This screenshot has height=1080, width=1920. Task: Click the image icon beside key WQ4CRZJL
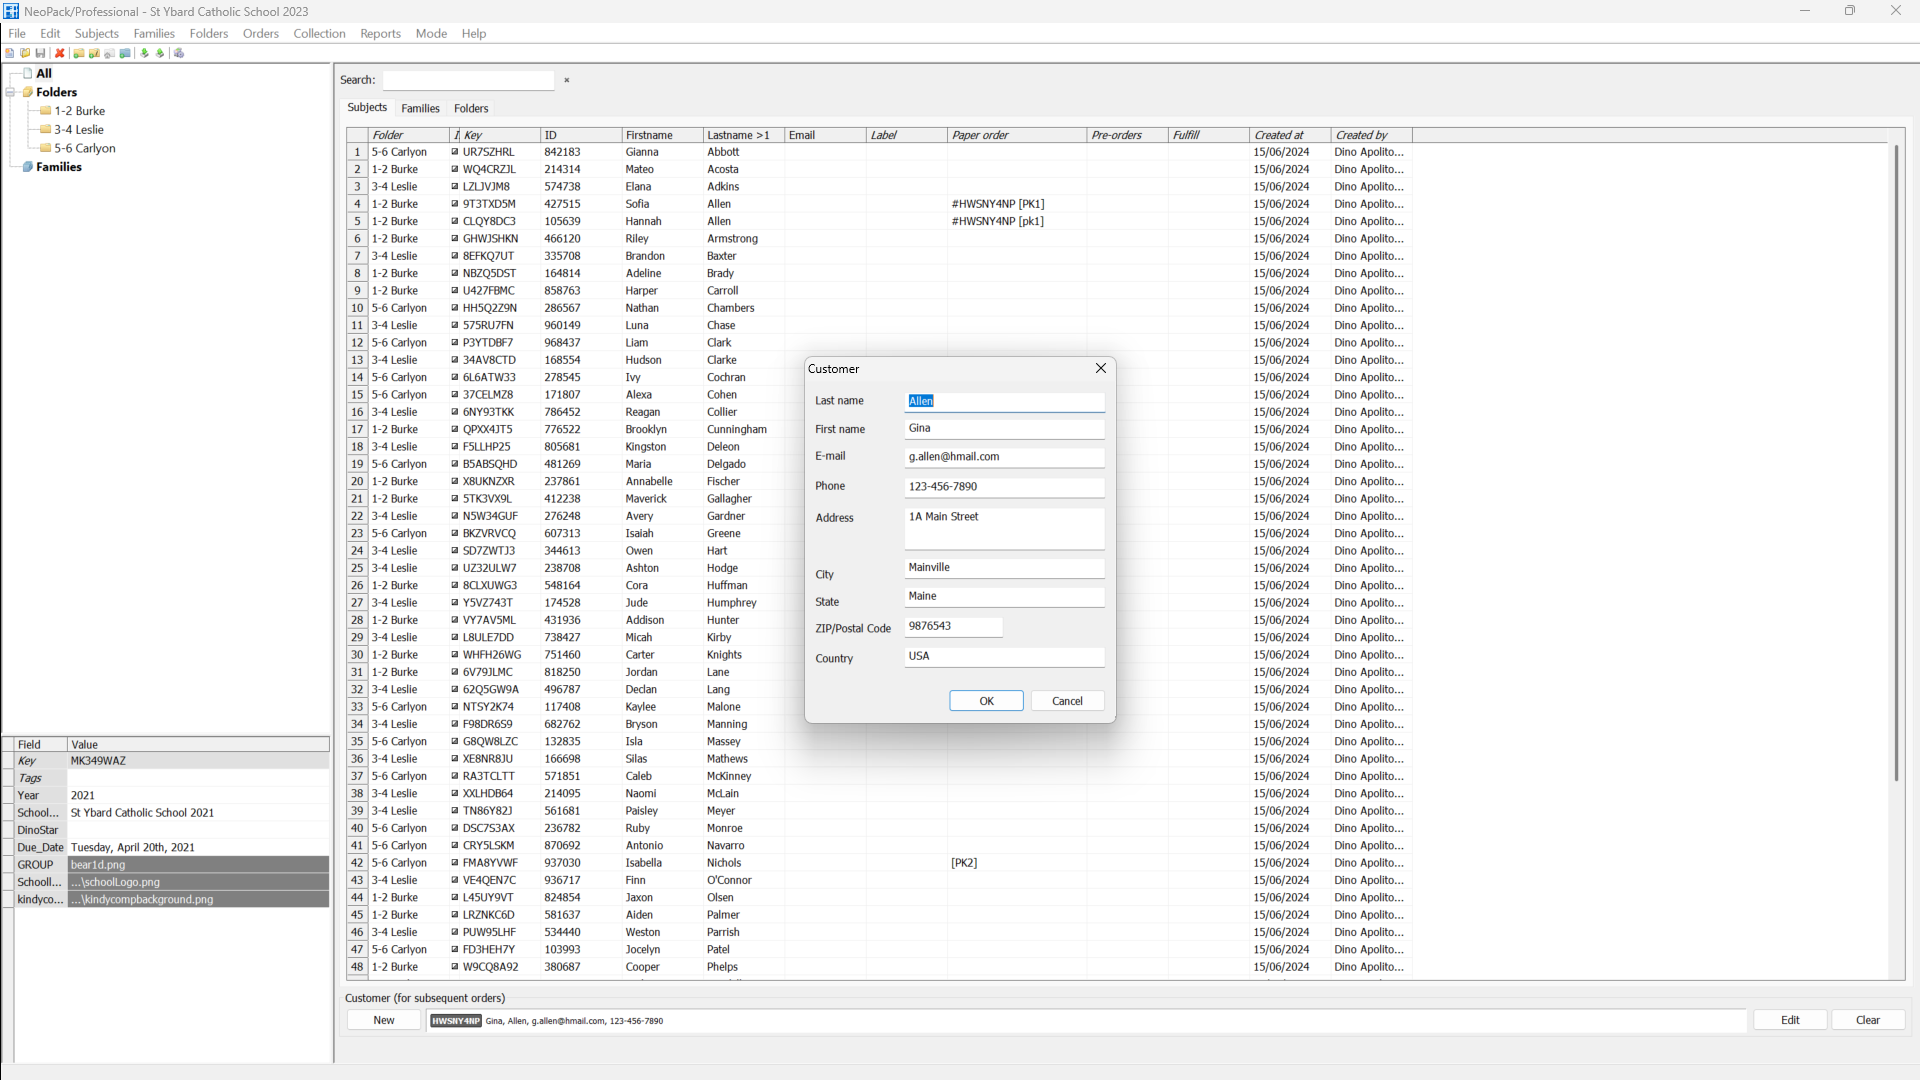[x=455, y=169]
